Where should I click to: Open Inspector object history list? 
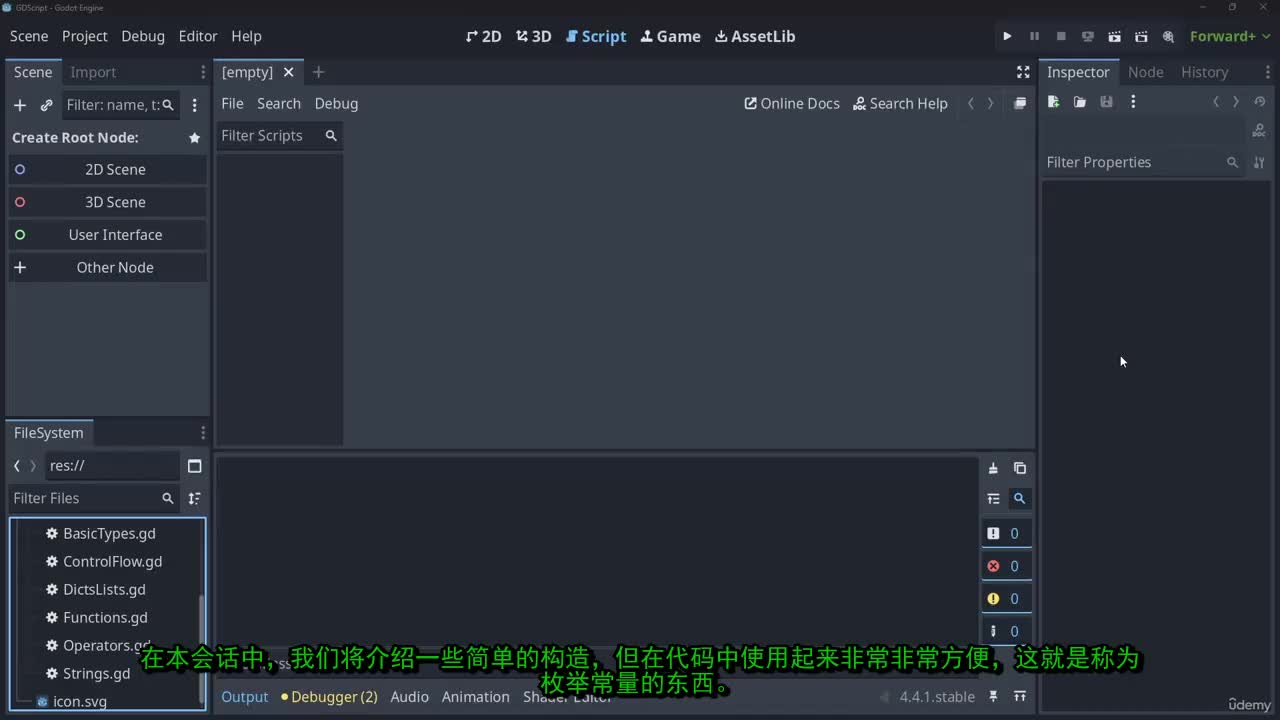(1260, 102)
